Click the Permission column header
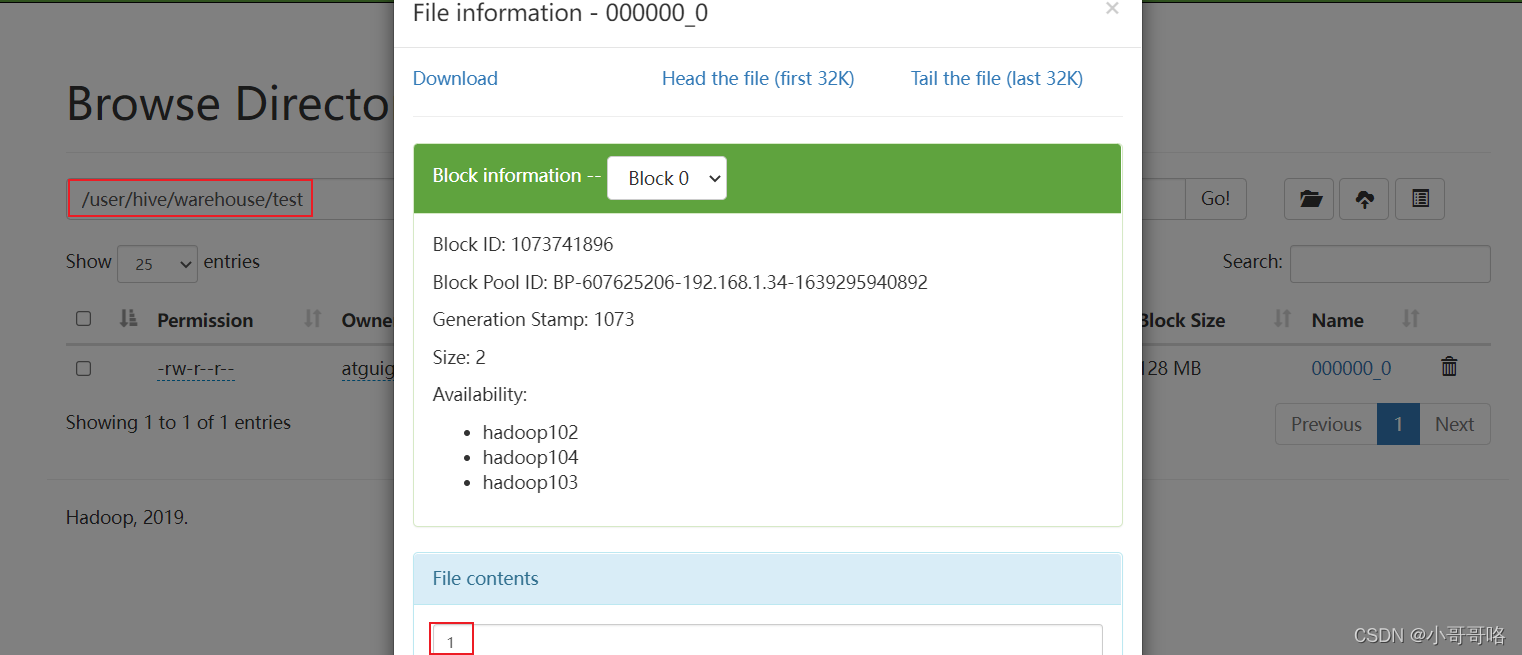 205,320
